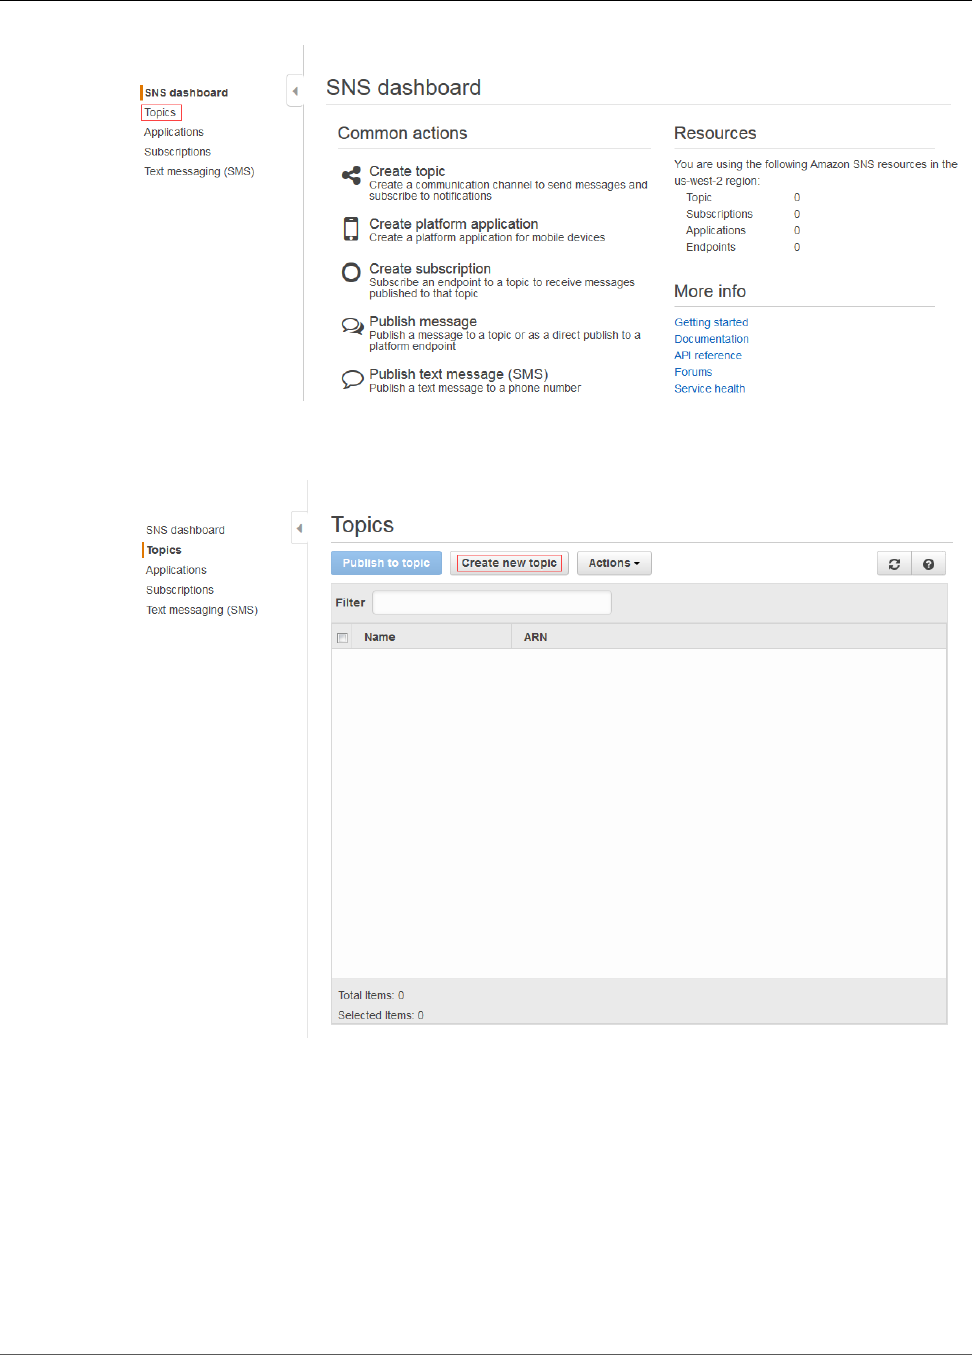The width and height of the screenshot is (973, 1355).
Task: Open the Service health link
Action: [x=709, y=389]
